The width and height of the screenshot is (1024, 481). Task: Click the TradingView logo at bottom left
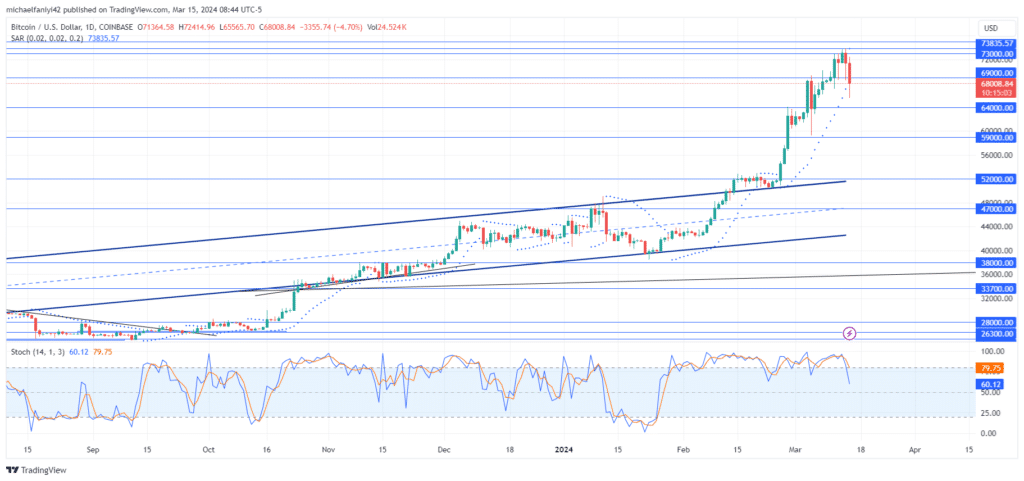(x=36, y=470)
